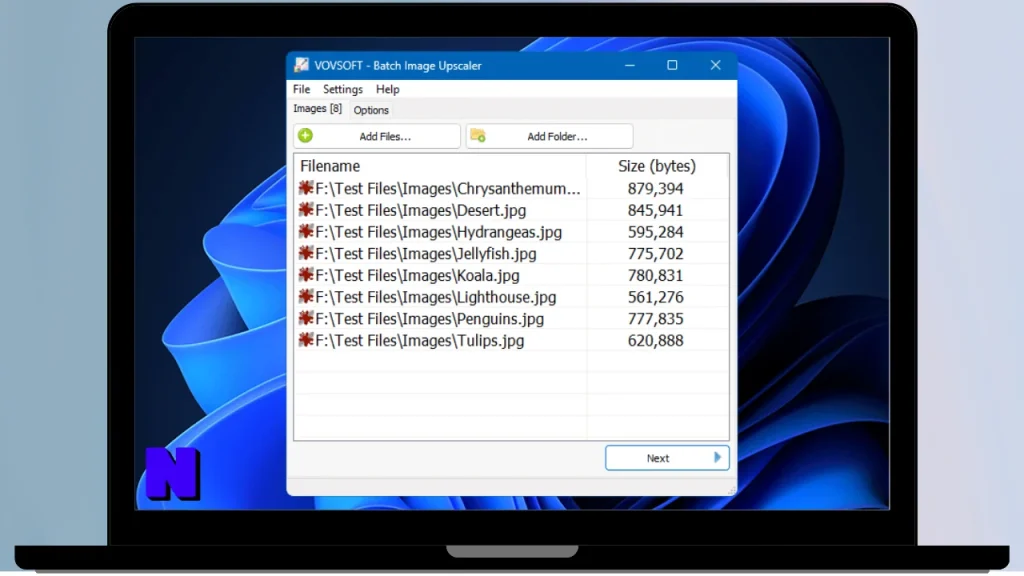Click the size value 780,831
Screen dimensions: 1024x576
[x=656, y=276]
